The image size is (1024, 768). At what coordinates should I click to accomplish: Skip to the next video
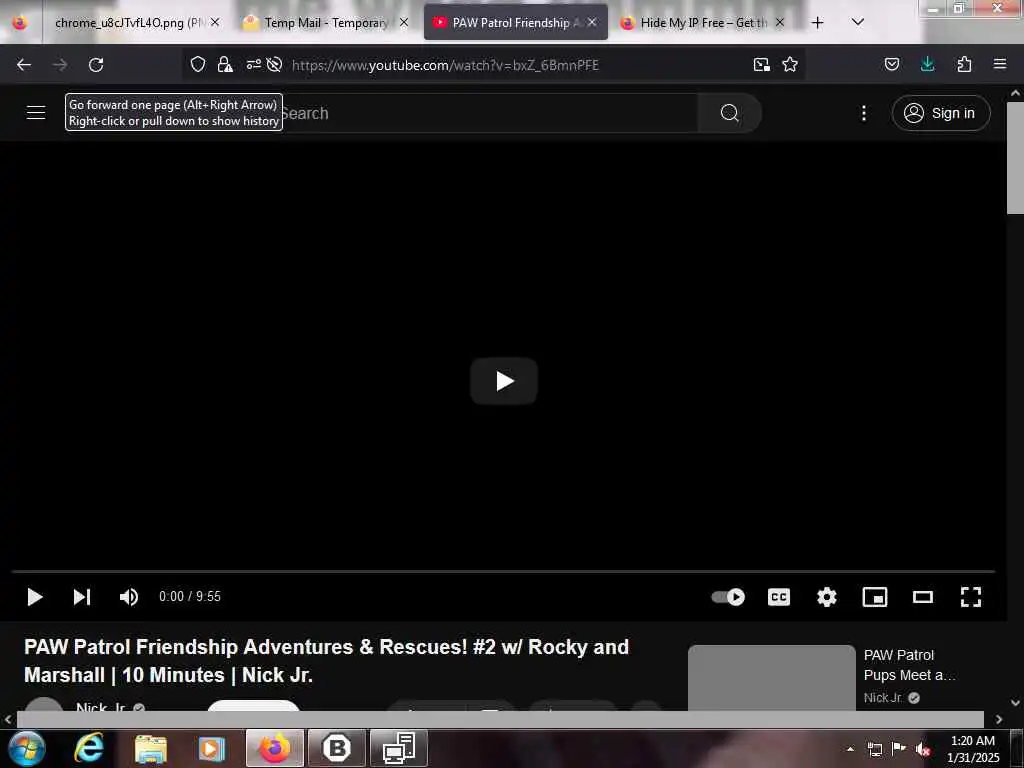[82, 597]
